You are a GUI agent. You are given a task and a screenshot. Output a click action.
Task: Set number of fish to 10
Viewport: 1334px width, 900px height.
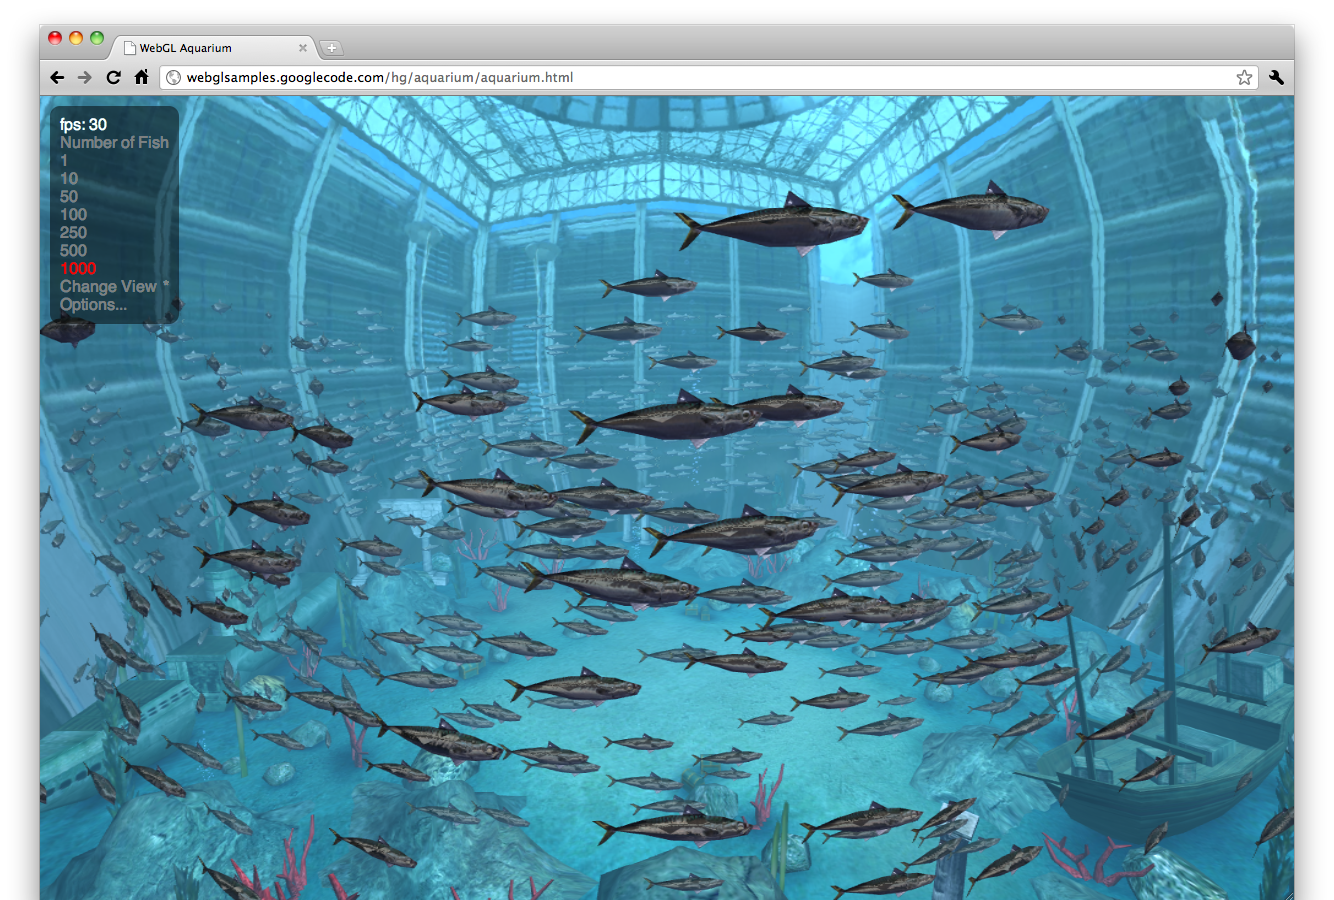coord(69,178)
